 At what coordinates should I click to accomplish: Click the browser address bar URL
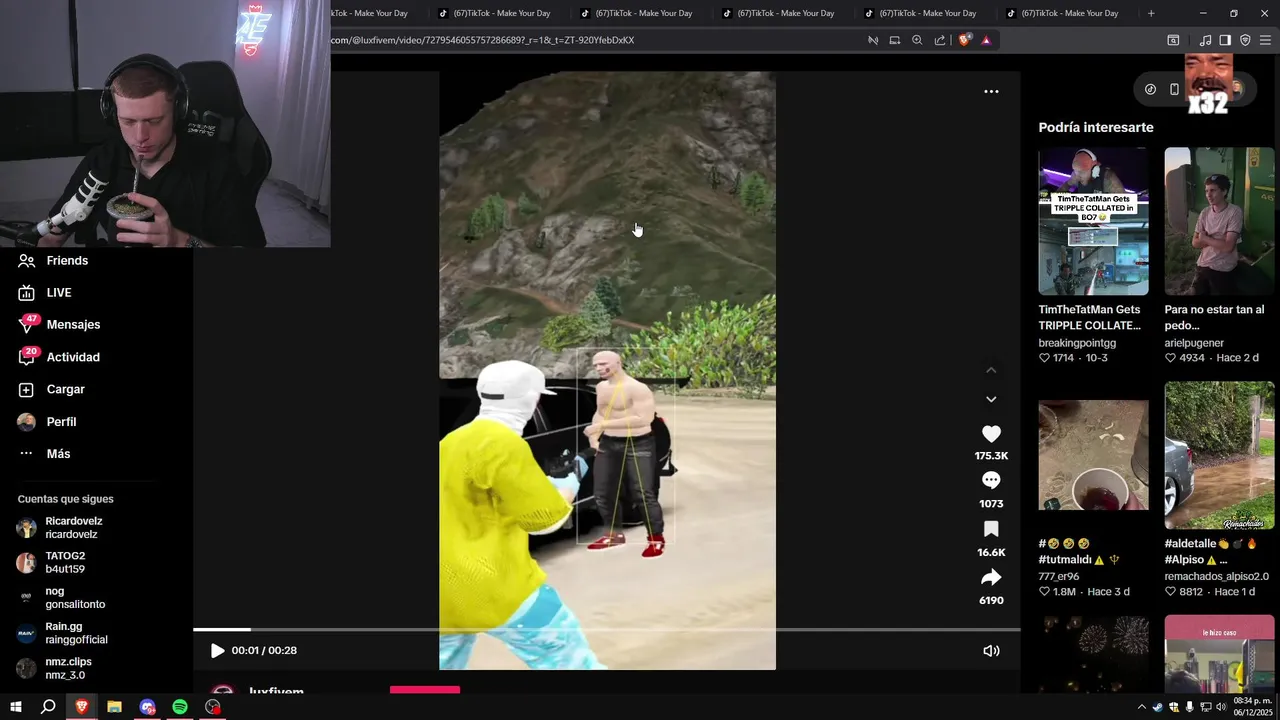tap(482, 40)
